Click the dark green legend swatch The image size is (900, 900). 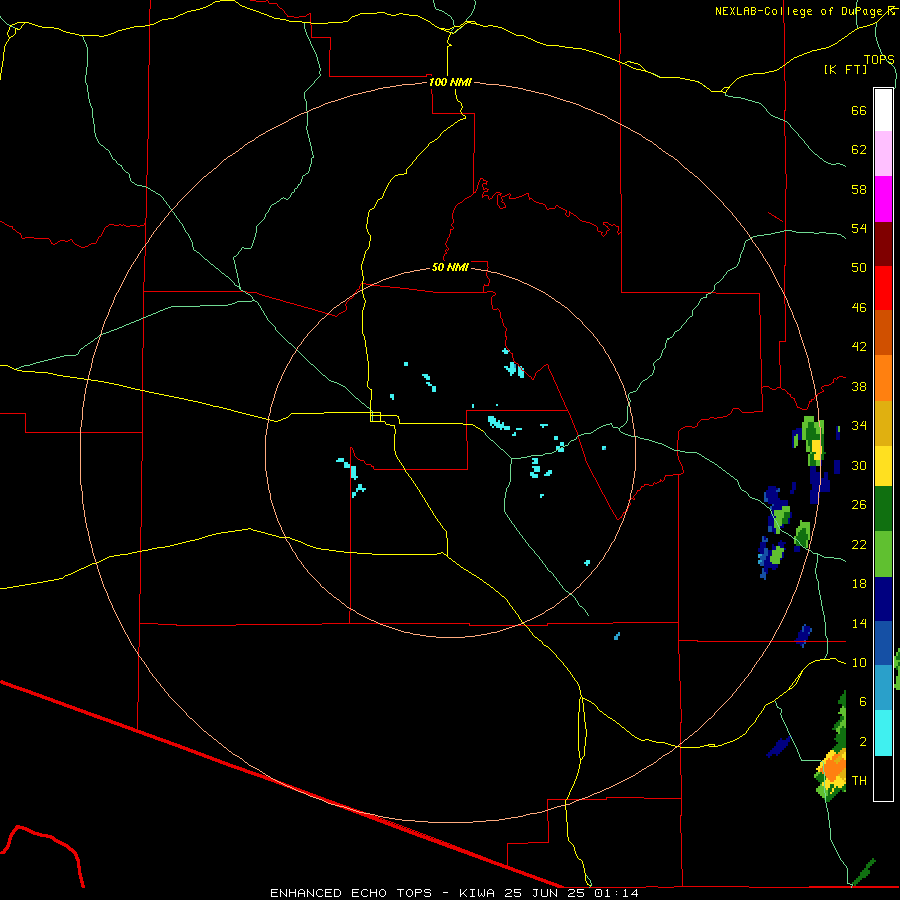883,509
